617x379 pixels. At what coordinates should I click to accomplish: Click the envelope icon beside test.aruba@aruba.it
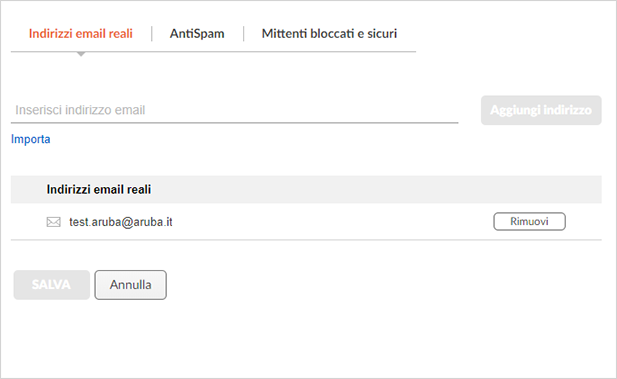(x=54, y=222)
